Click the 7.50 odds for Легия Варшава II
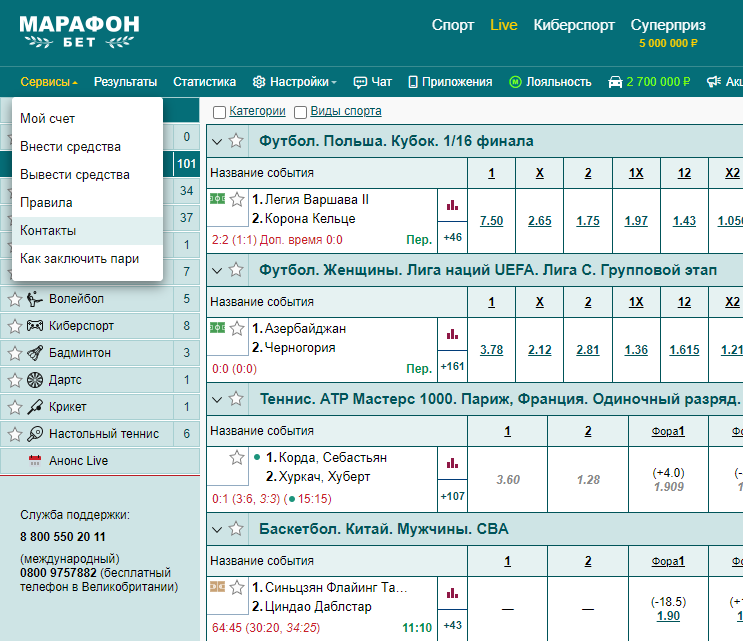Viewport: 743px width, 641px height. click(x=491, y=221)
